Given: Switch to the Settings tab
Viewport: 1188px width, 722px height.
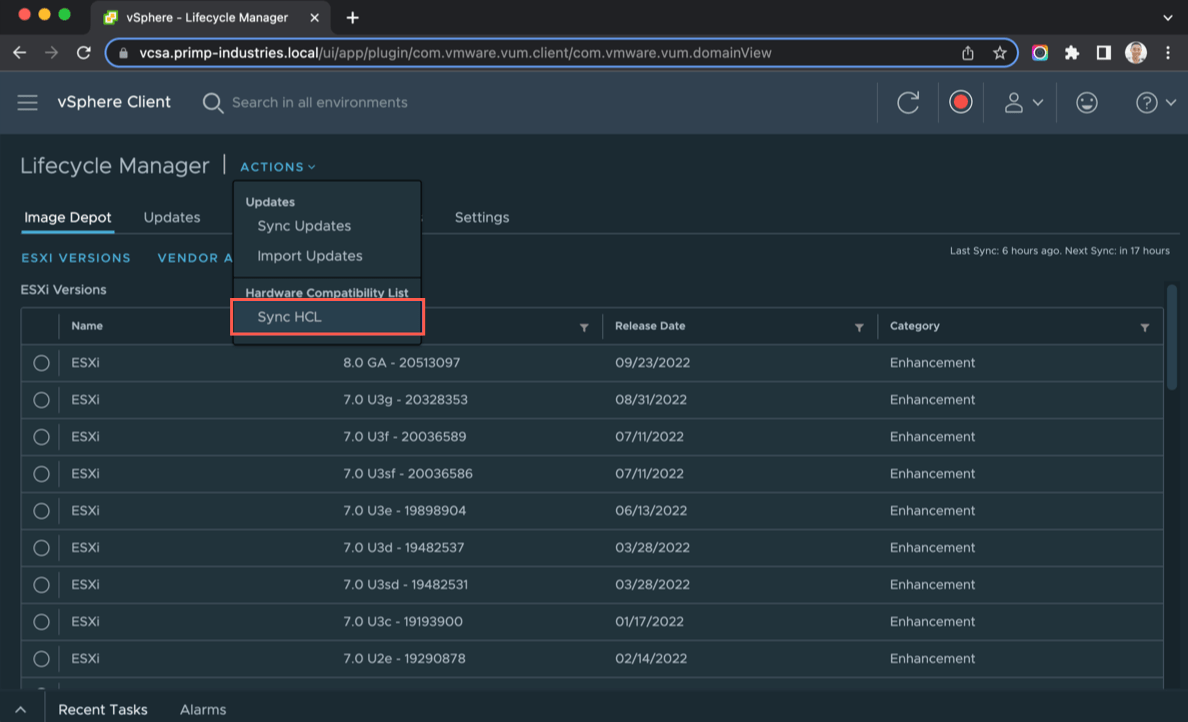Looking at the screenshot, I should point(482,217).
